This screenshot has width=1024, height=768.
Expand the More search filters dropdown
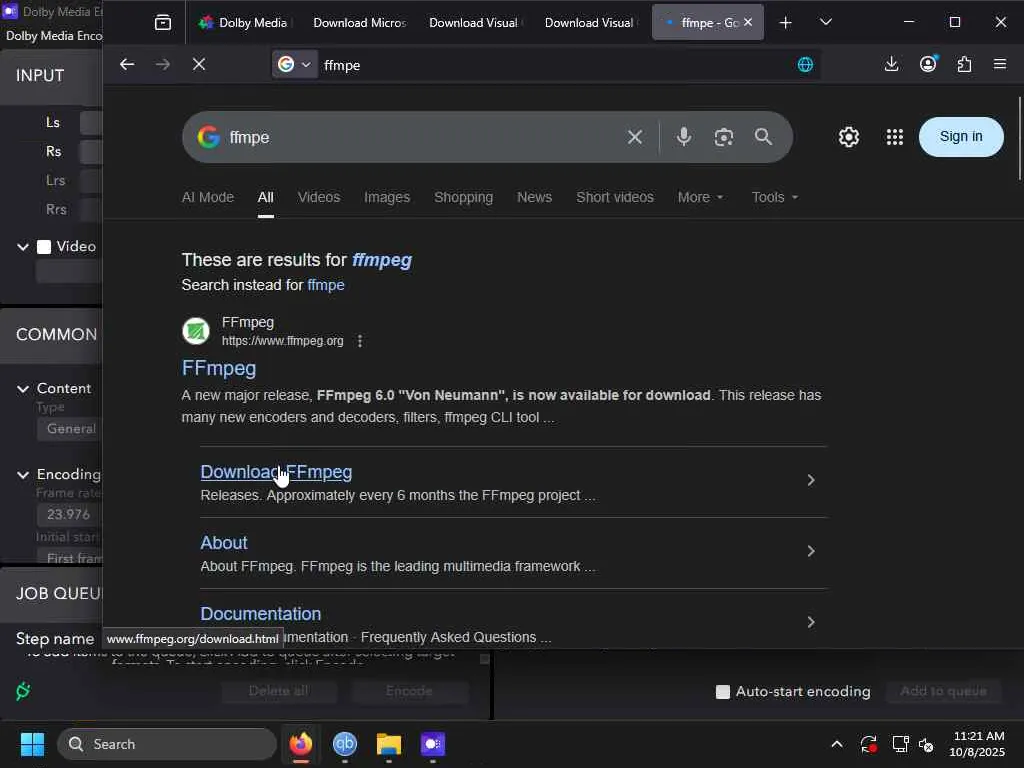click(700, 197)
